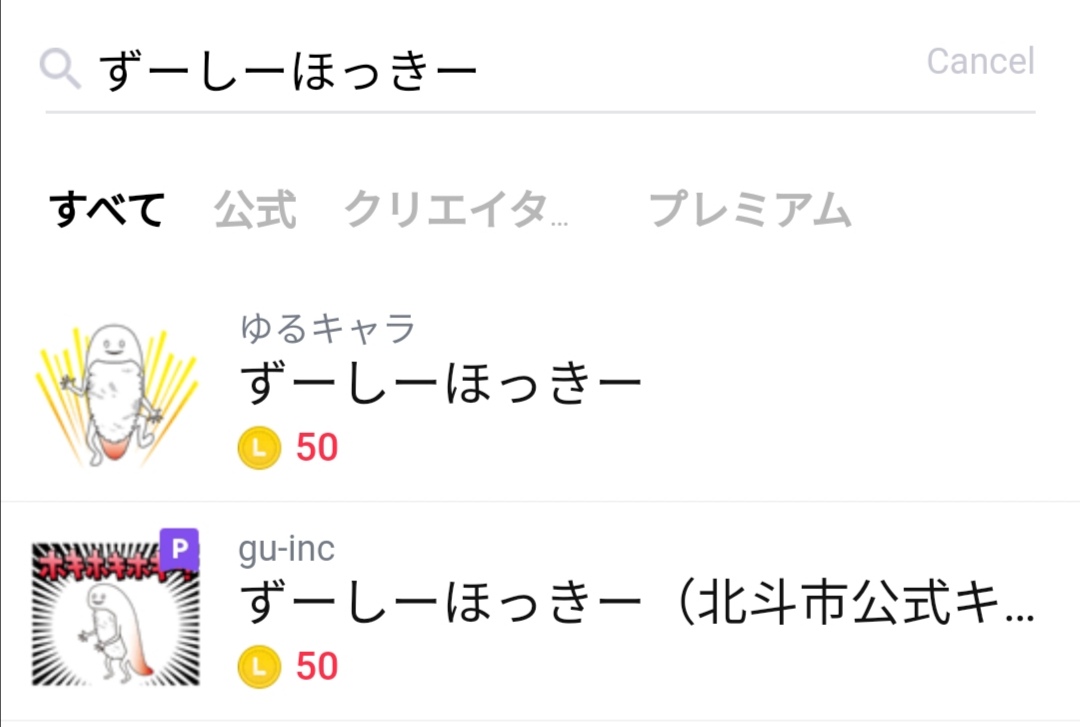This screenshot has width=1080, height=727.
Task: Click the red 50 price of gu-inc result
Action: coord(317,666)
